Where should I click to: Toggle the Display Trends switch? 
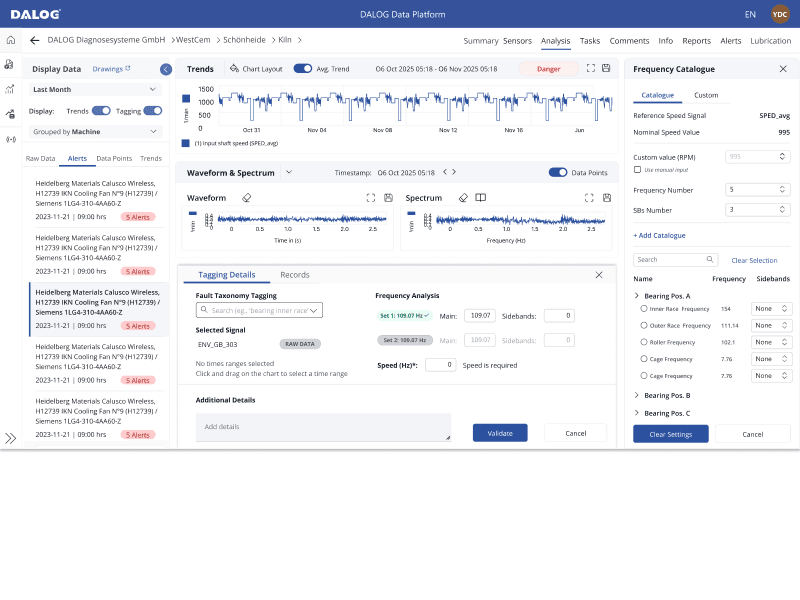101,111
